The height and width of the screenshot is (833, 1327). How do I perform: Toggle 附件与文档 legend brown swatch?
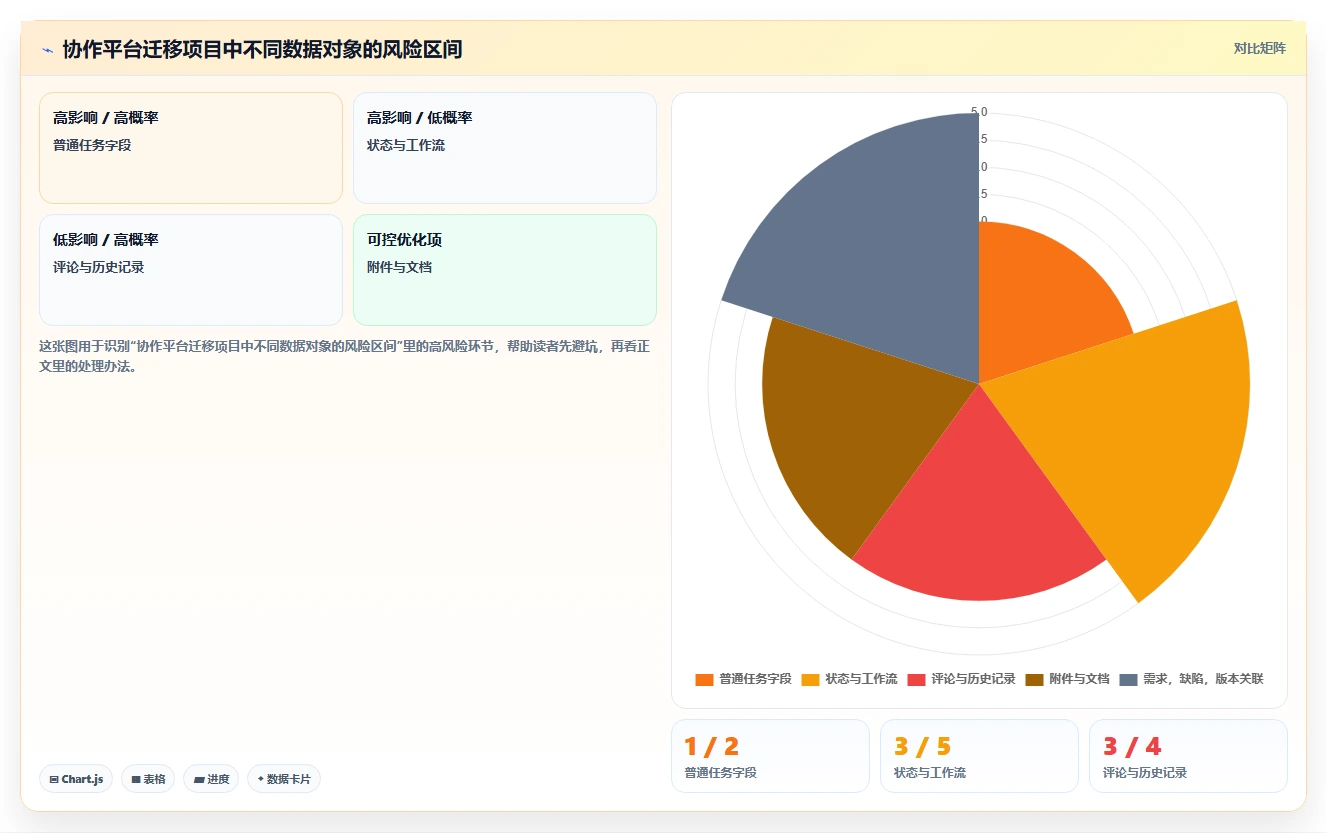1034,679
